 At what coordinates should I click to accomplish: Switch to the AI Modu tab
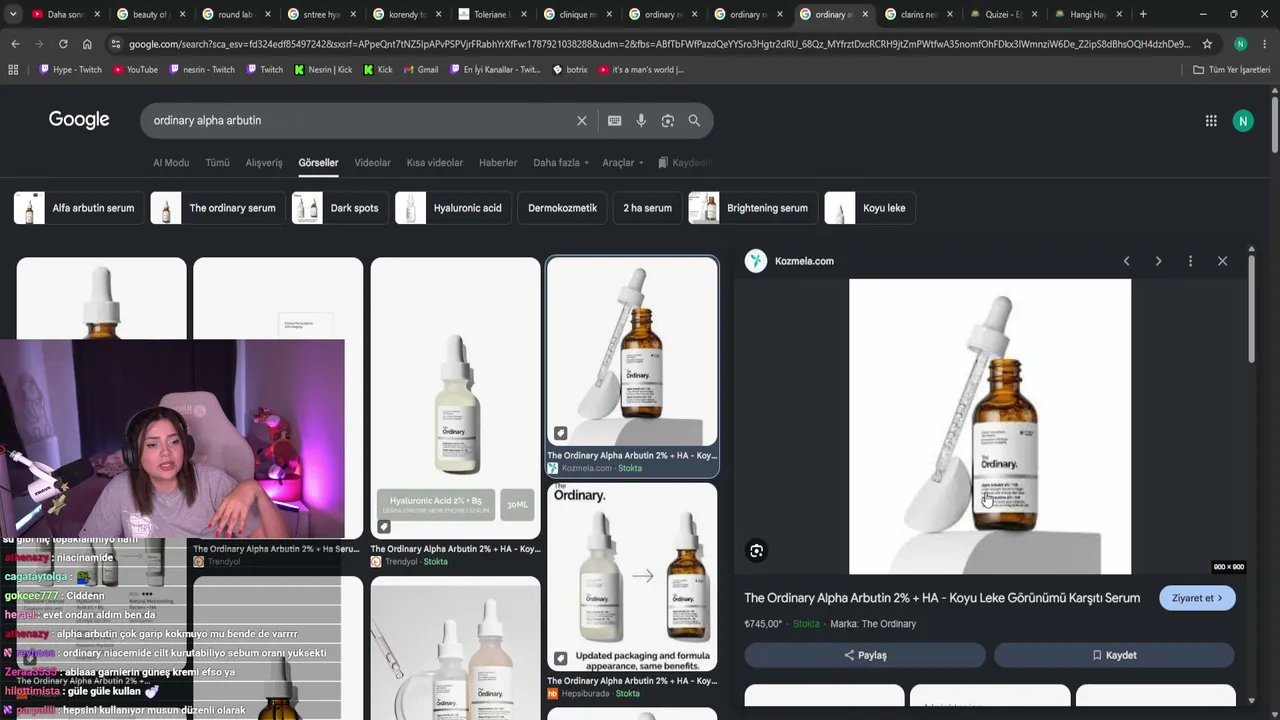click(171, 163)
